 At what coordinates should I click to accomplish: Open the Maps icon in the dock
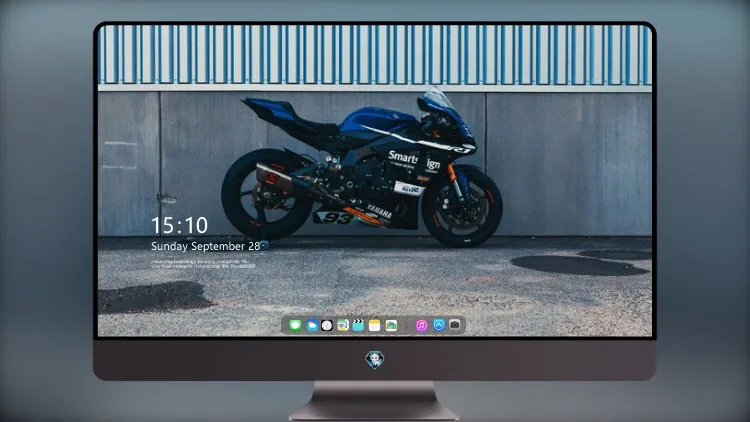[x=342, y=325]
